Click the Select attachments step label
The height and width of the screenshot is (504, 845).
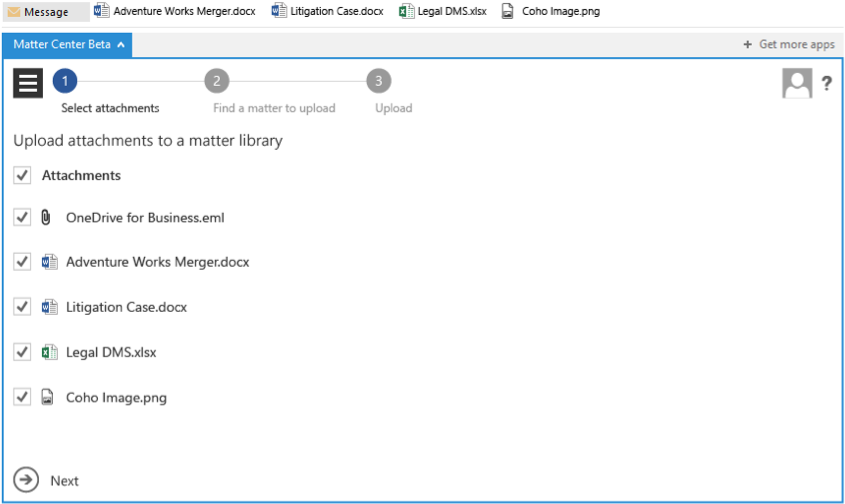click(x=110, y=108)
